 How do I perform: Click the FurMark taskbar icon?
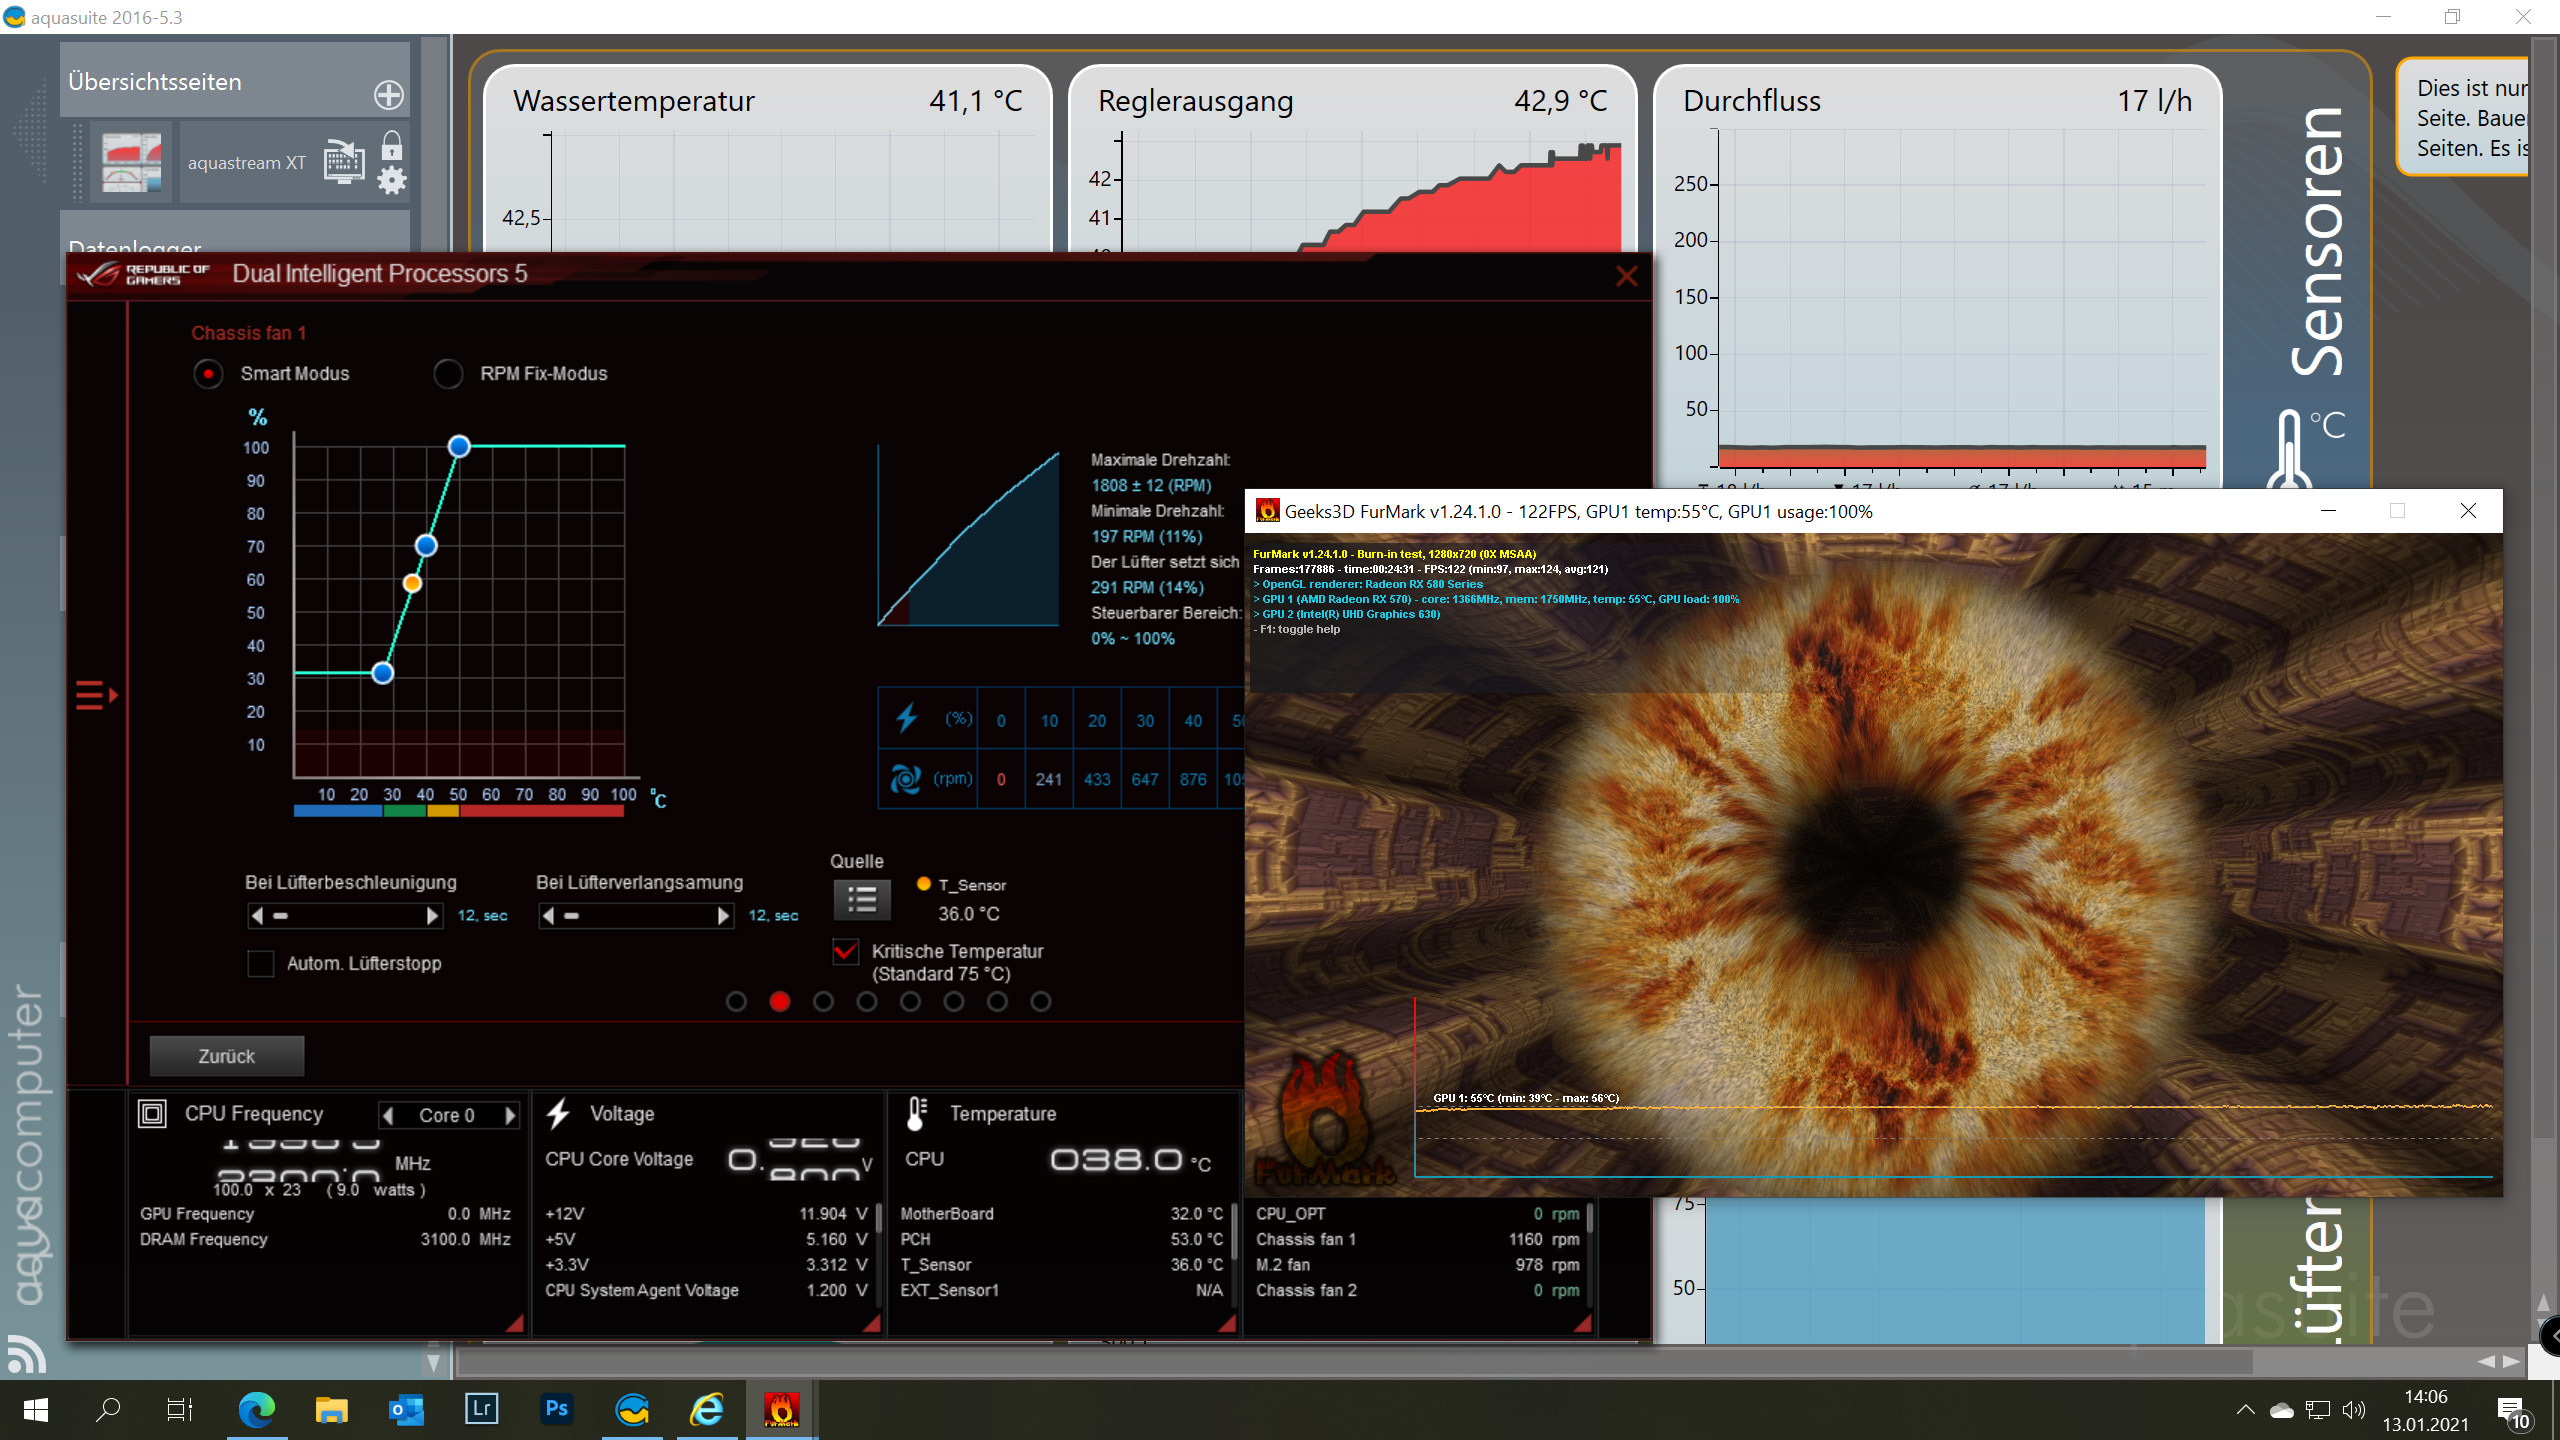click(781, 1410)
